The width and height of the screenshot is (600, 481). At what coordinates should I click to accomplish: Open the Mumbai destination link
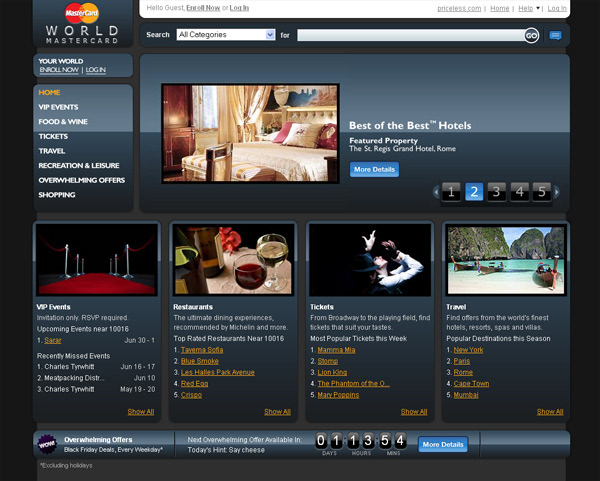pyautogui.click(x=466, y=395)
